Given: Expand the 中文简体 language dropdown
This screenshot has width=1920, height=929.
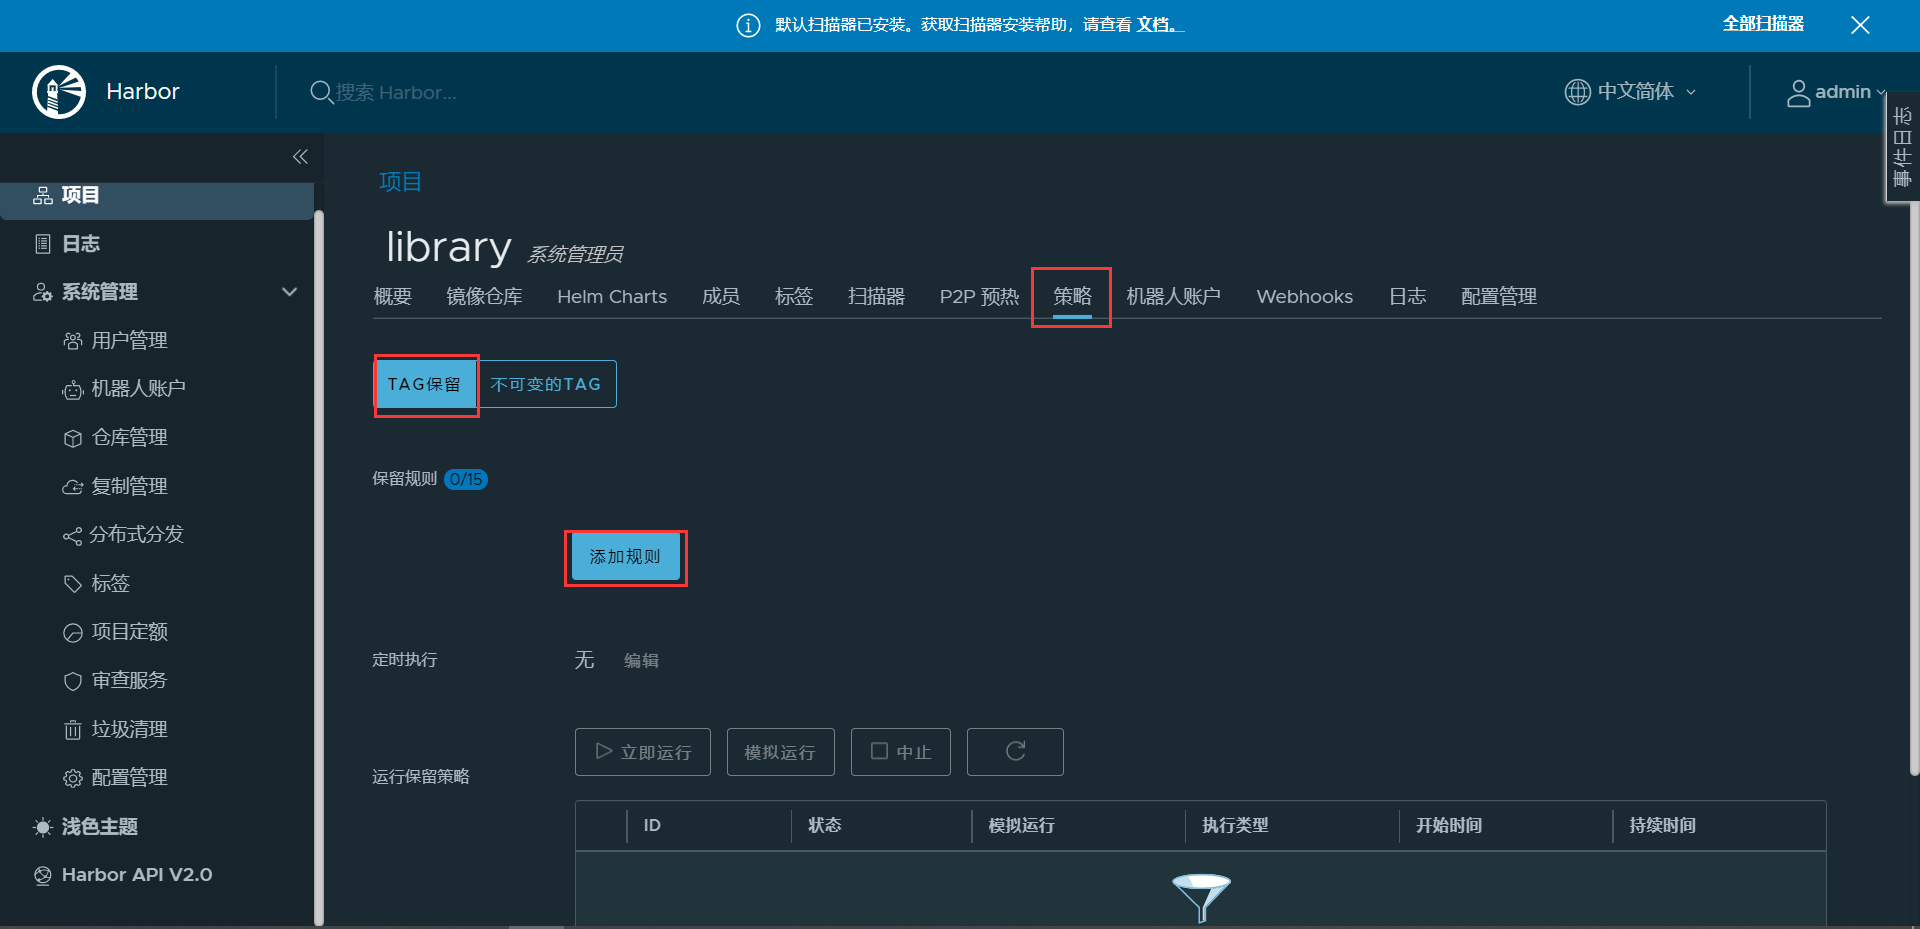Looking at the screenshot, I should [x=1647, y=92].
